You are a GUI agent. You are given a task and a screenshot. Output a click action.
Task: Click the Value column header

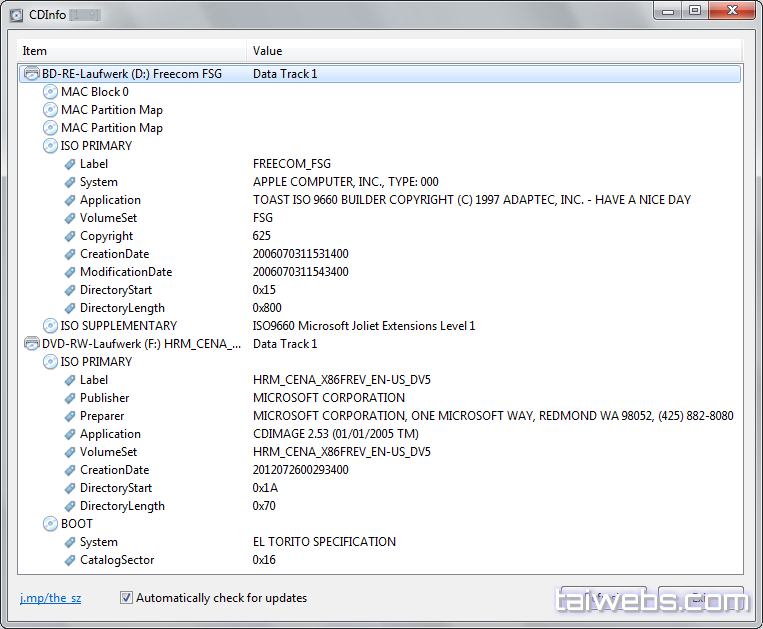(490, 51)
